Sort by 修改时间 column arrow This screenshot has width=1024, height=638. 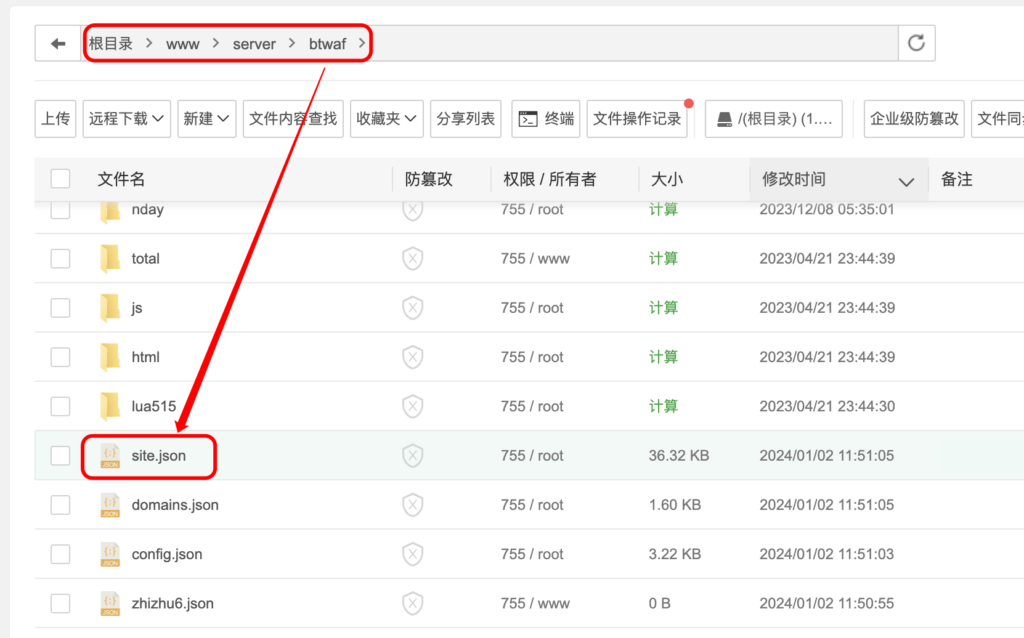(x=906, y=182)
